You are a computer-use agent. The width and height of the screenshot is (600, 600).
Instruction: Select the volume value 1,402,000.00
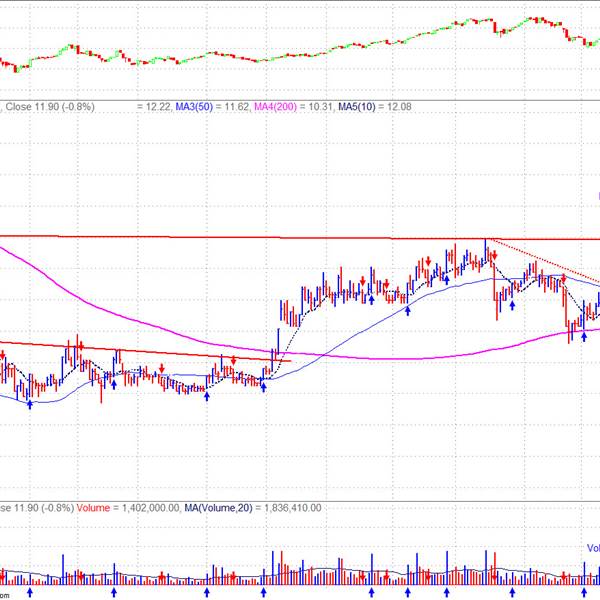click(x=150, y=508)
